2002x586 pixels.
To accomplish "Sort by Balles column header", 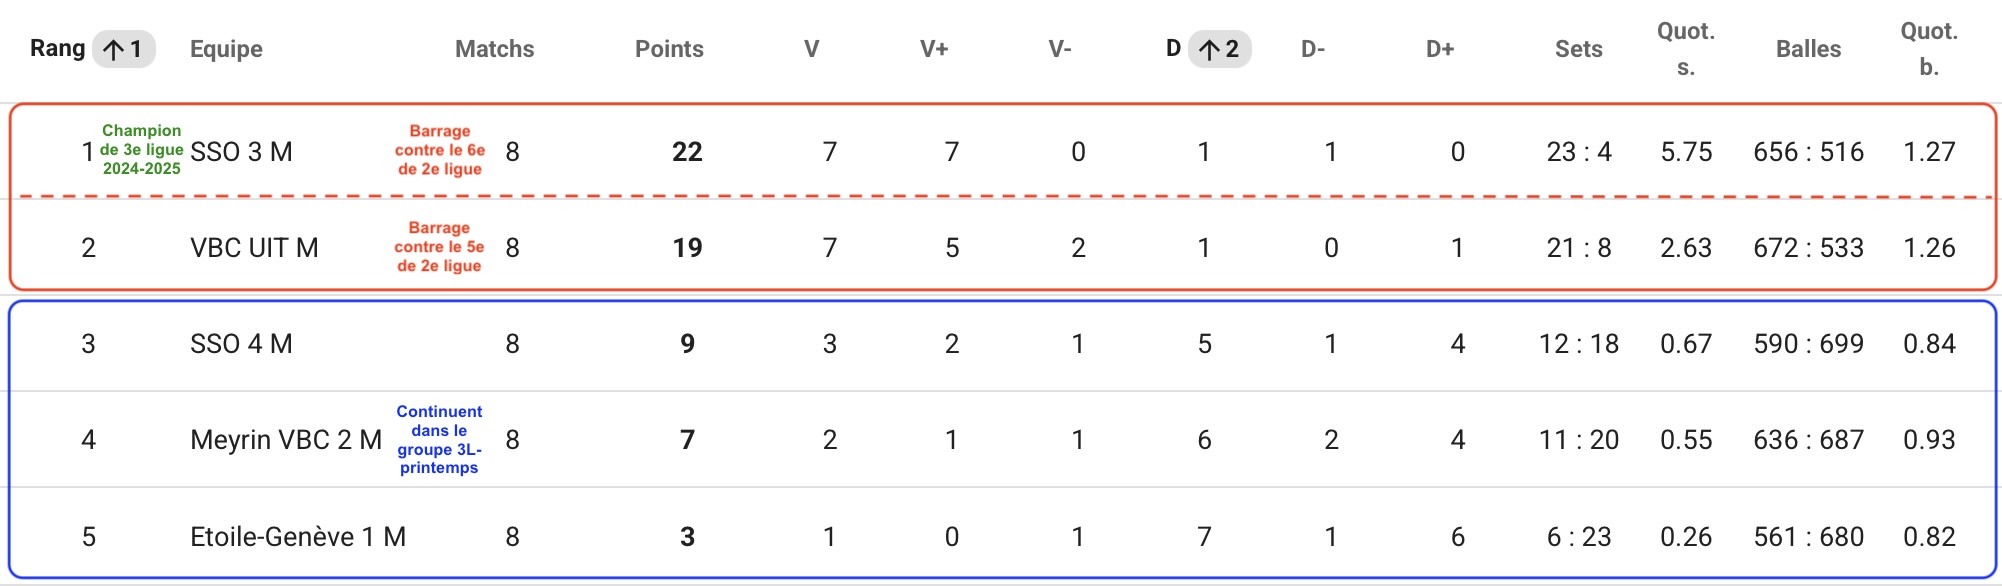I will click(1808, 49).
